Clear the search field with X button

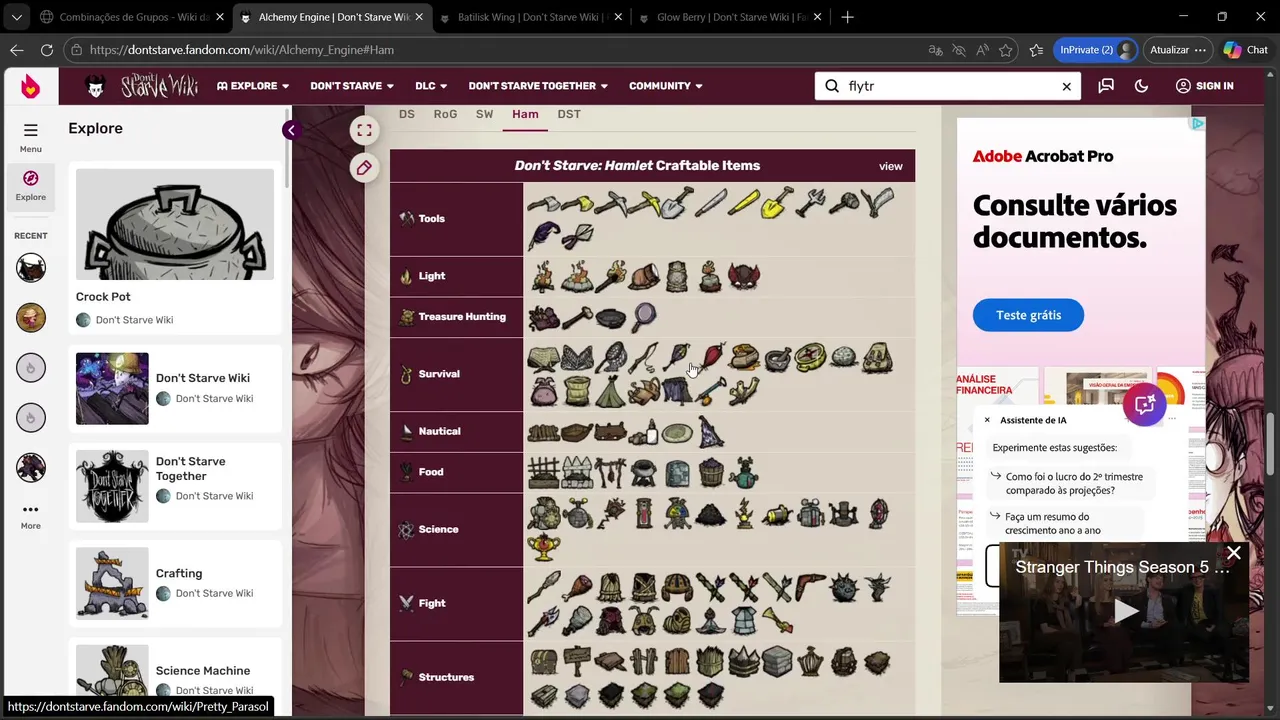click(1066, 87)
